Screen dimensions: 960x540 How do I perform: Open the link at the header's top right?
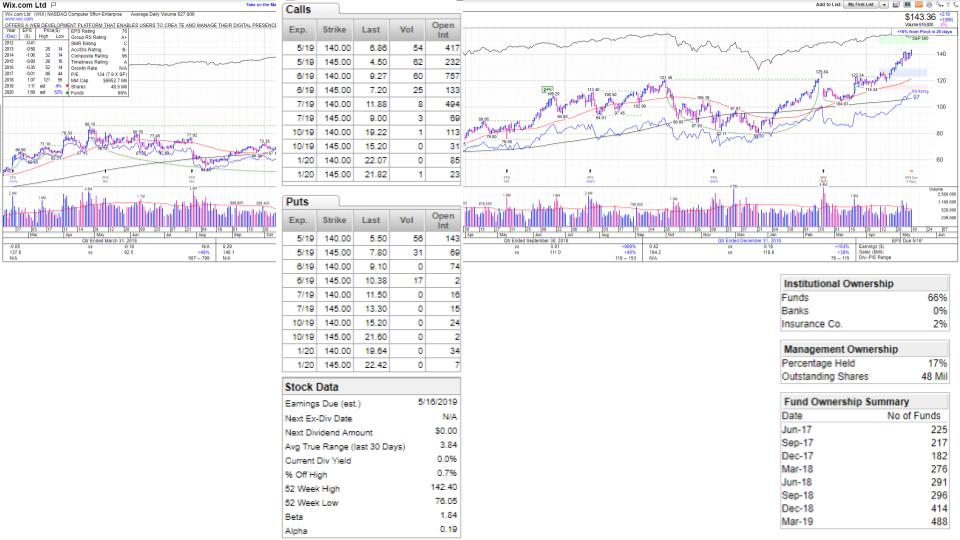point(261,4)
